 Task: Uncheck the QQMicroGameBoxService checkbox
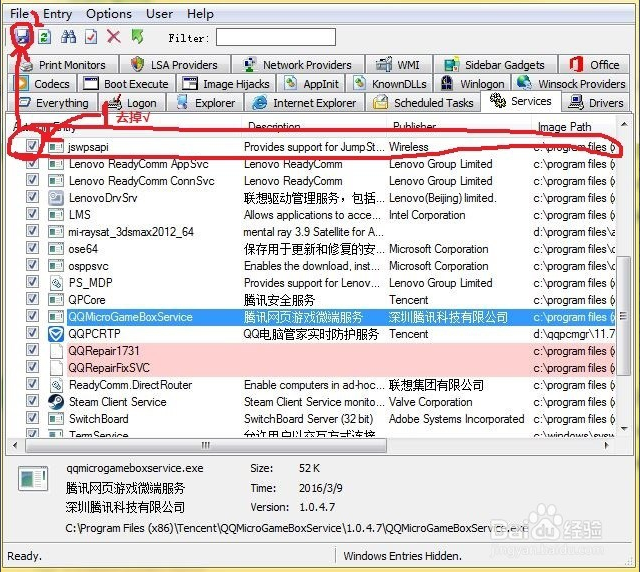pos(32,316)
